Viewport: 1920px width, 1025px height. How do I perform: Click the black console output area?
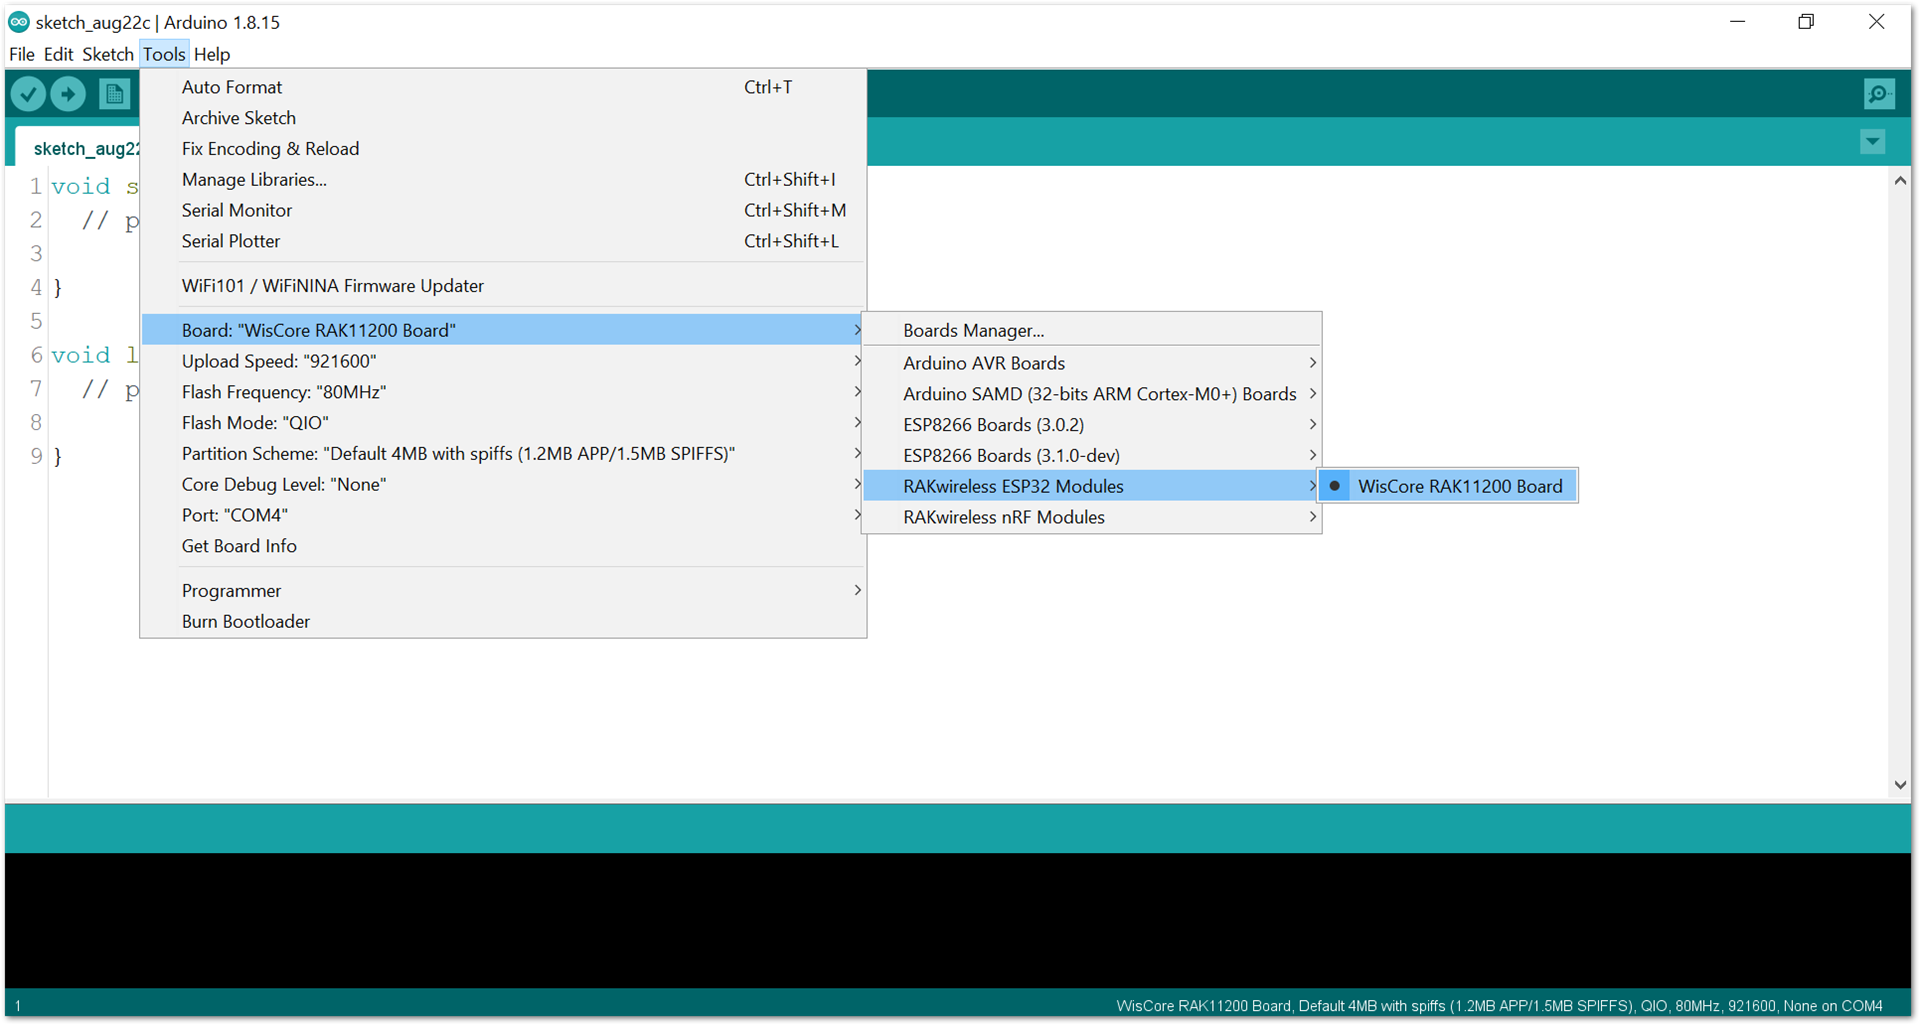(x=958, y=920)
